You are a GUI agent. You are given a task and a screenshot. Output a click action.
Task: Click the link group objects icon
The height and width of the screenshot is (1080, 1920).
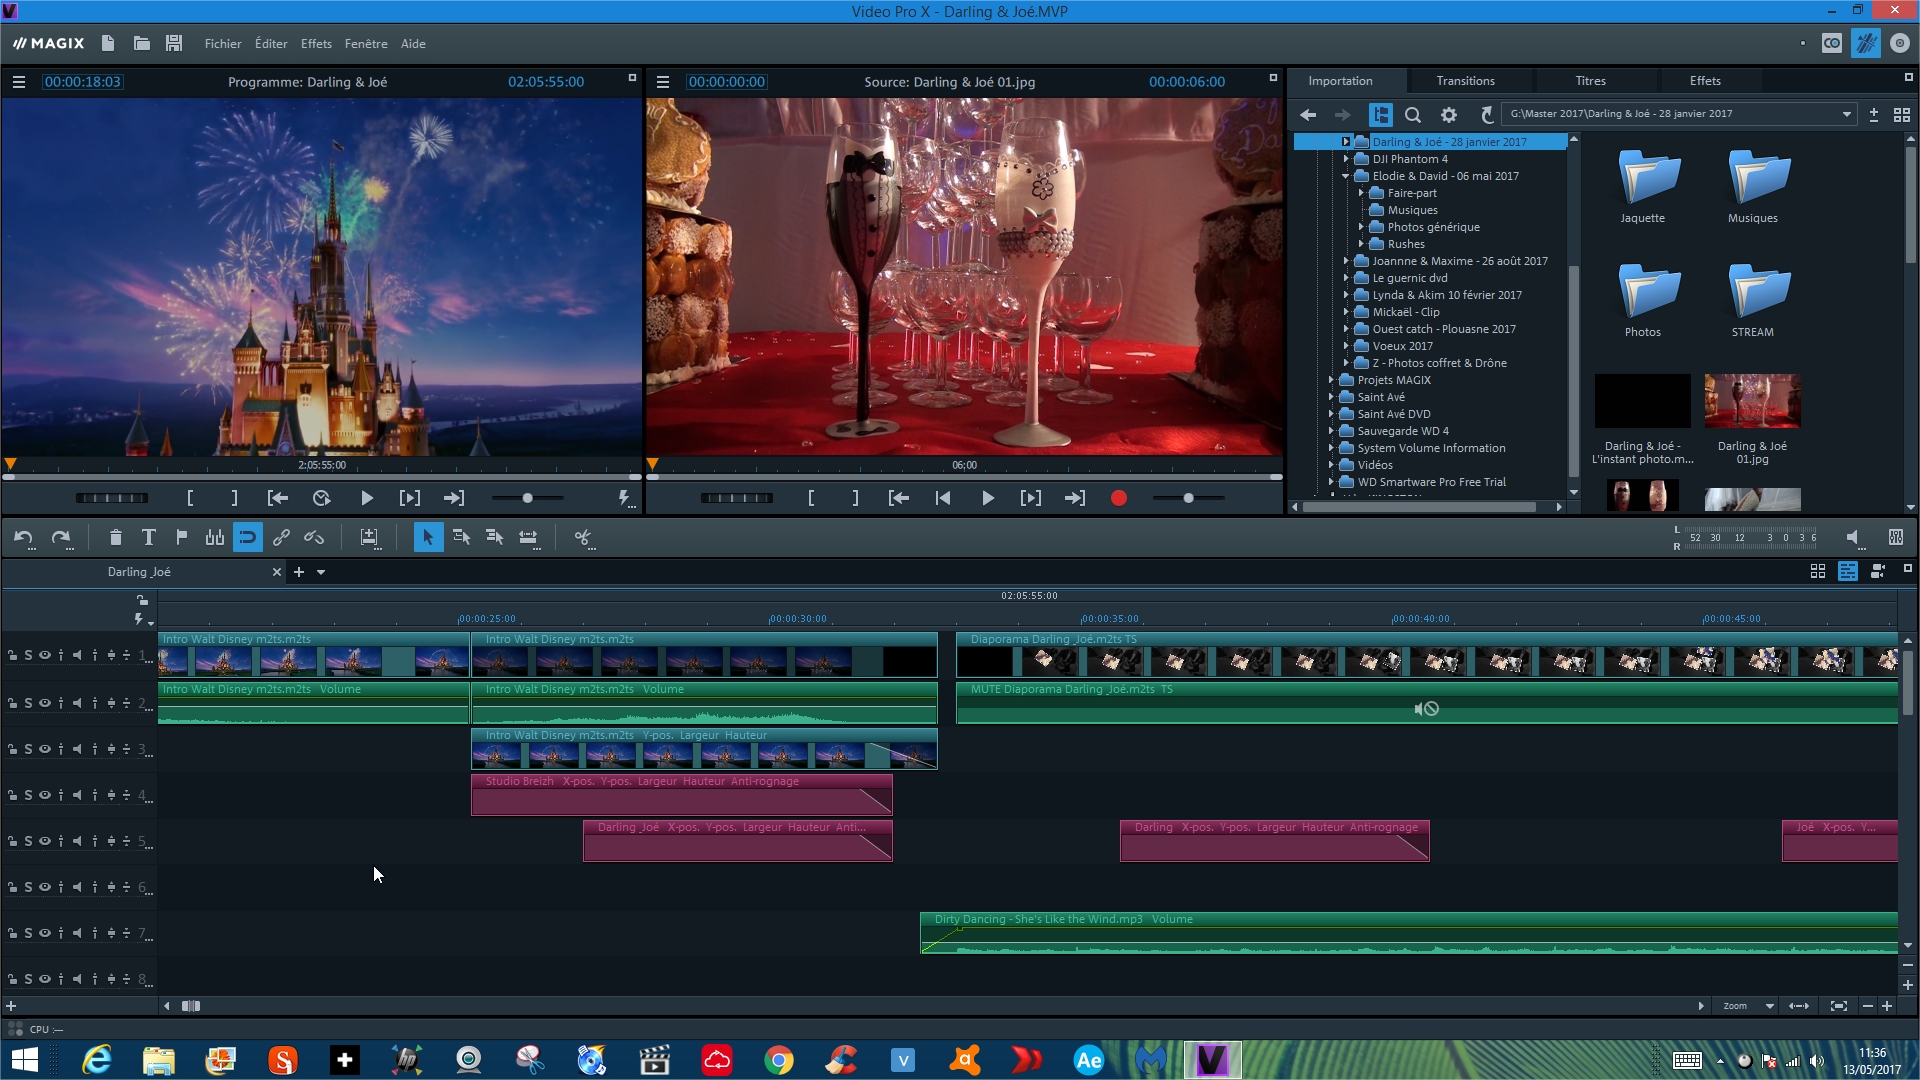pyautogui.click(x=281, y=538)
